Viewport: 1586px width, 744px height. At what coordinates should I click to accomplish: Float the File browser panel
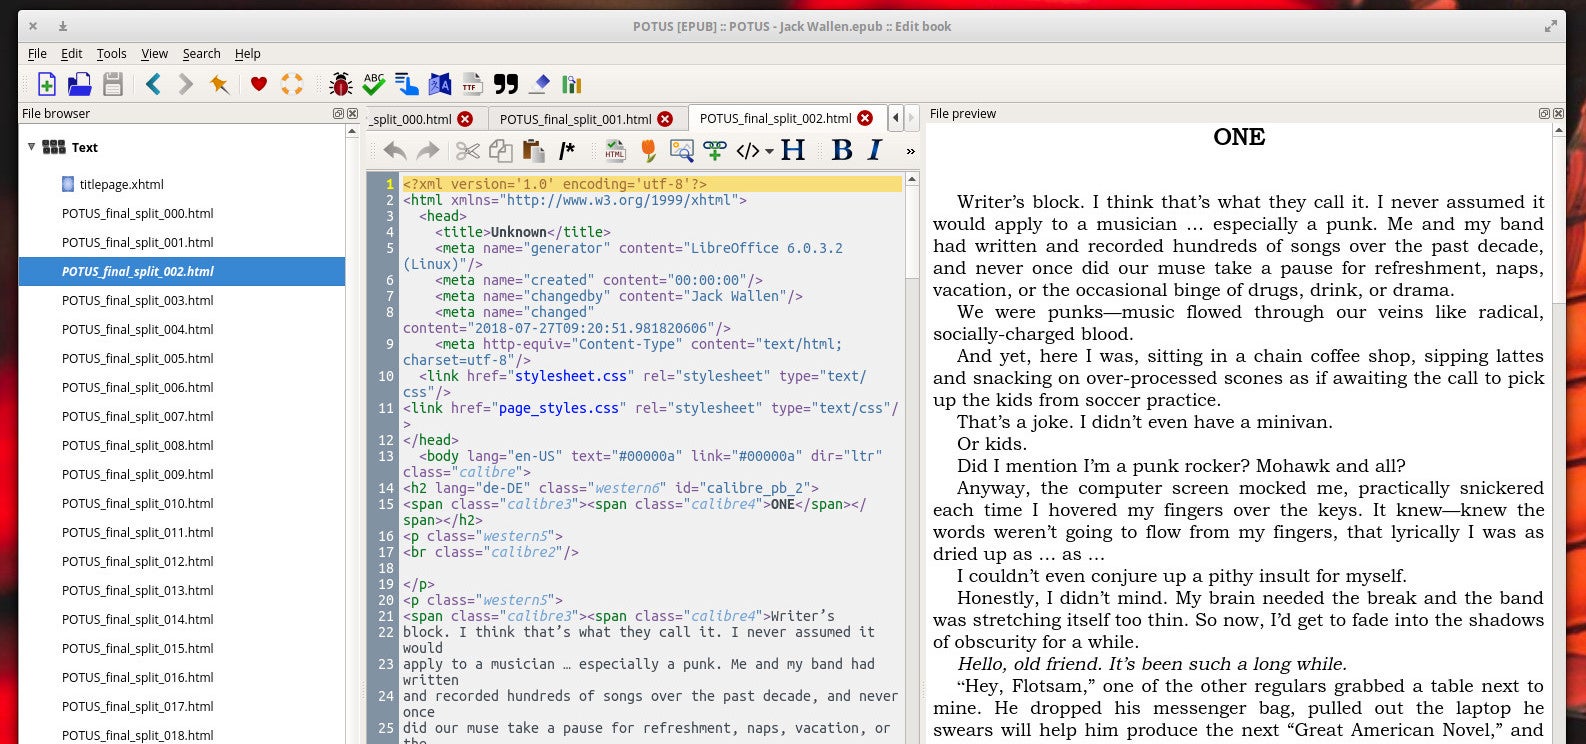click(x=338, y=114)
